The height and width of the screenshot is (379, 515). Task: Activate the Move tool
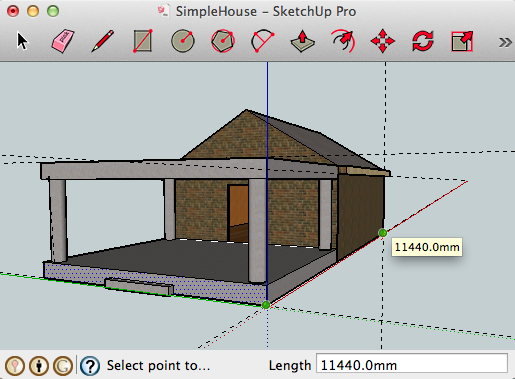(x=383, y=41)
